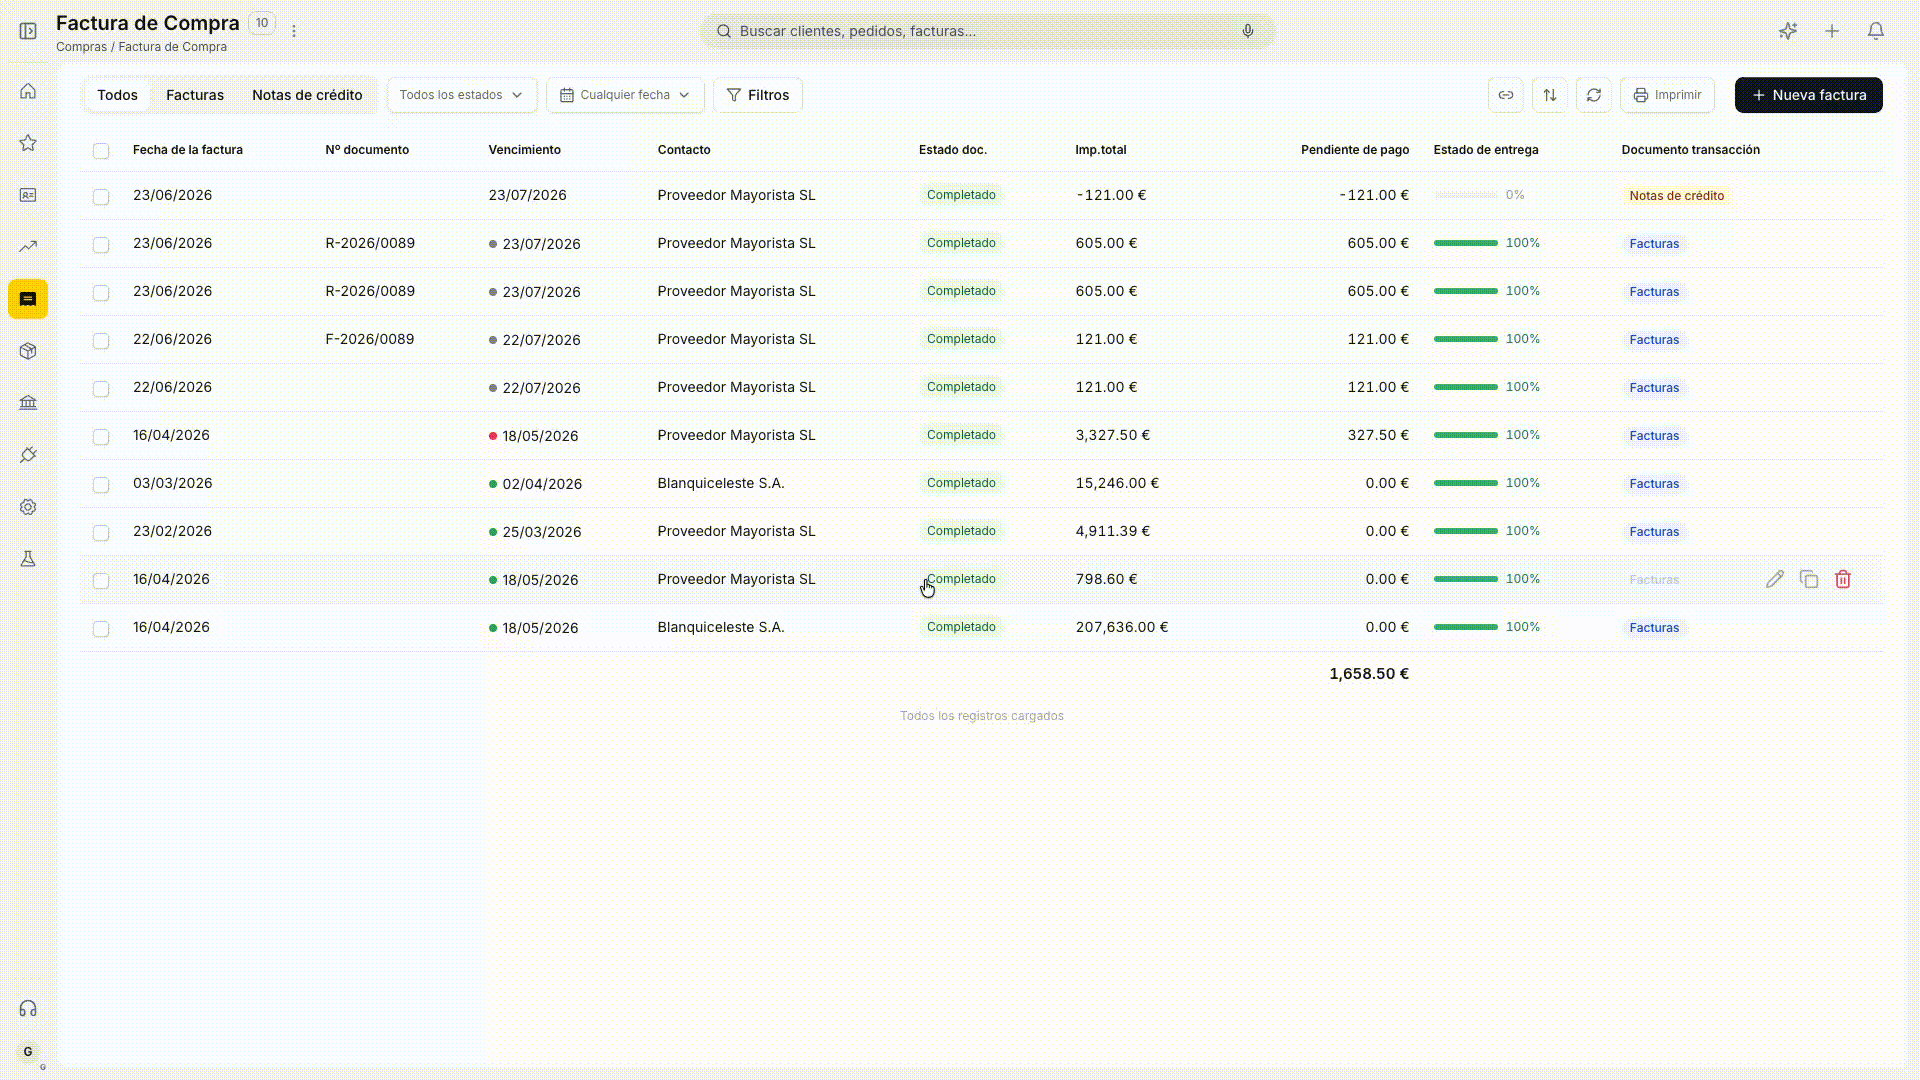This screenshot has height=1080, width=1920.
Task: Open the notifications bell
Action: [x=1876, y=31]
